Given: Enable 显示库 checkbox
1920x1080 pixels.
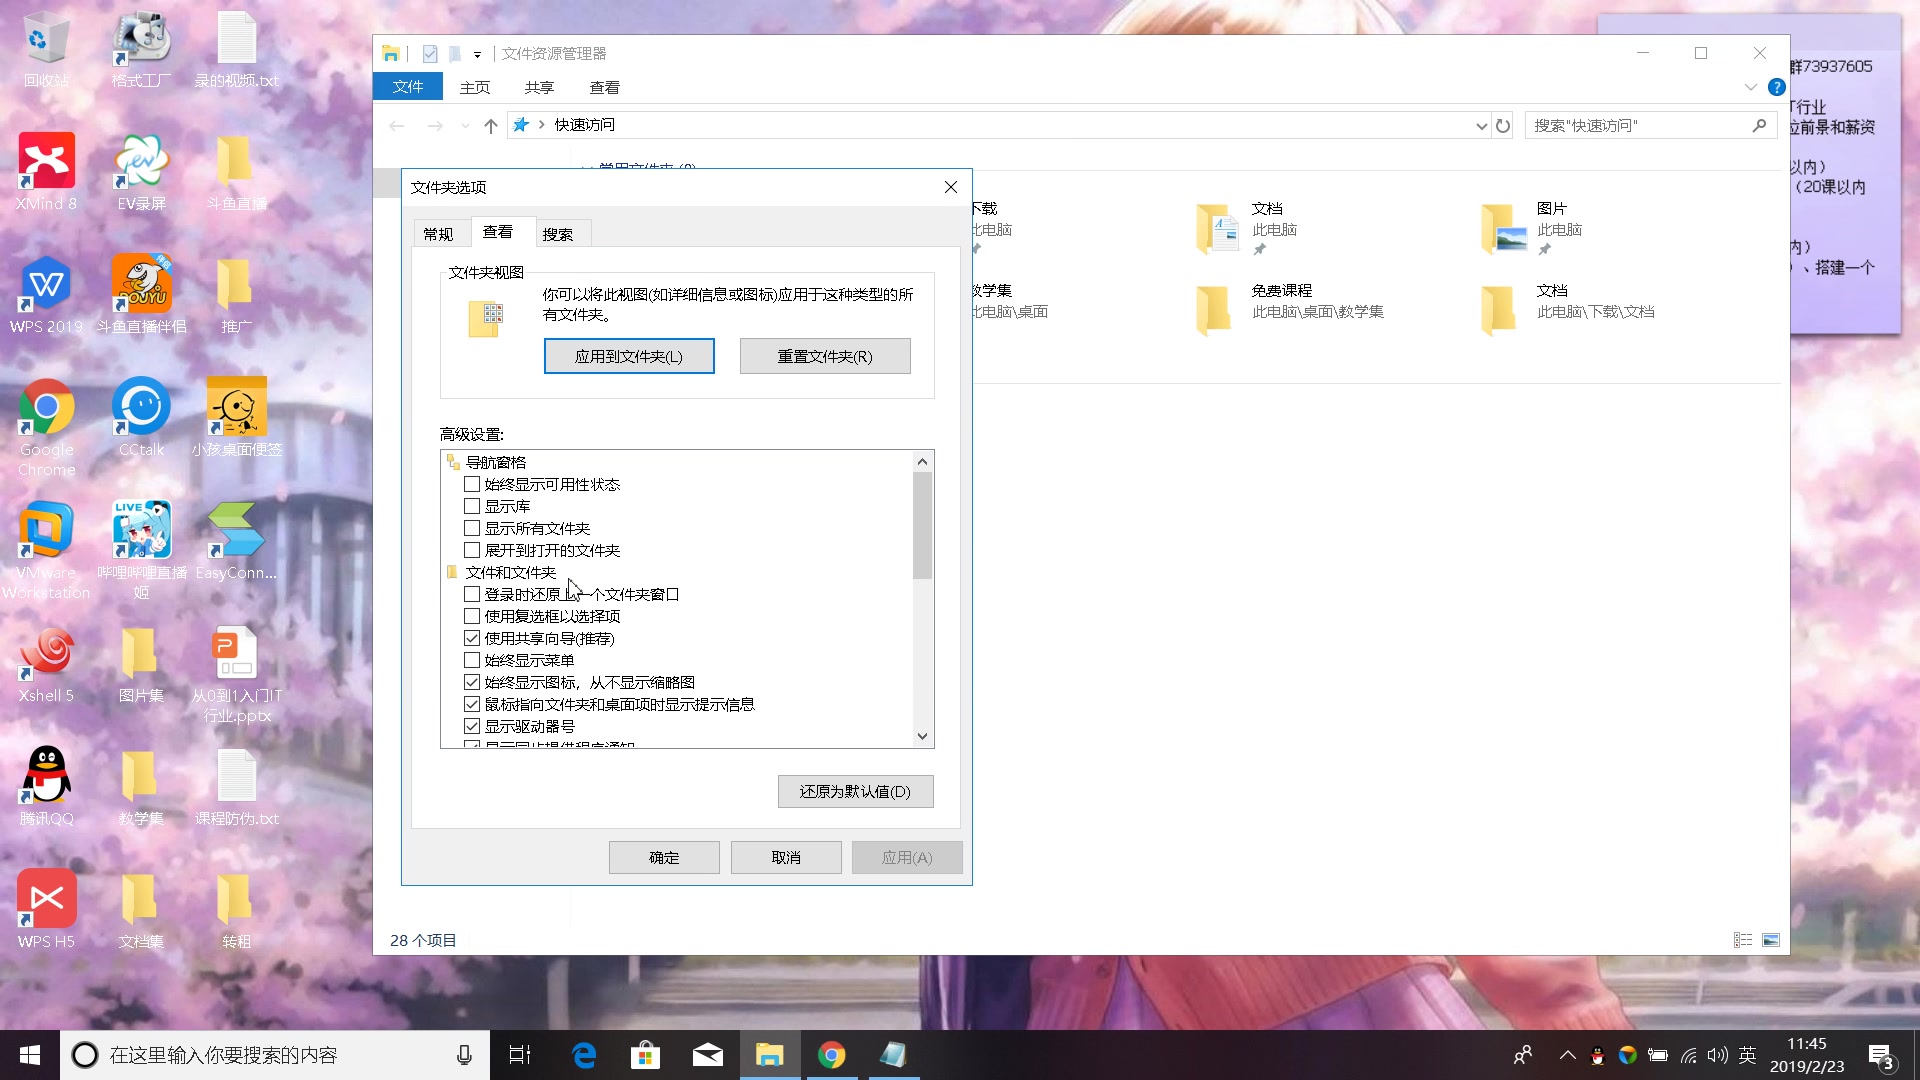Looking at the screenshot, I should (x=472, y=506).
